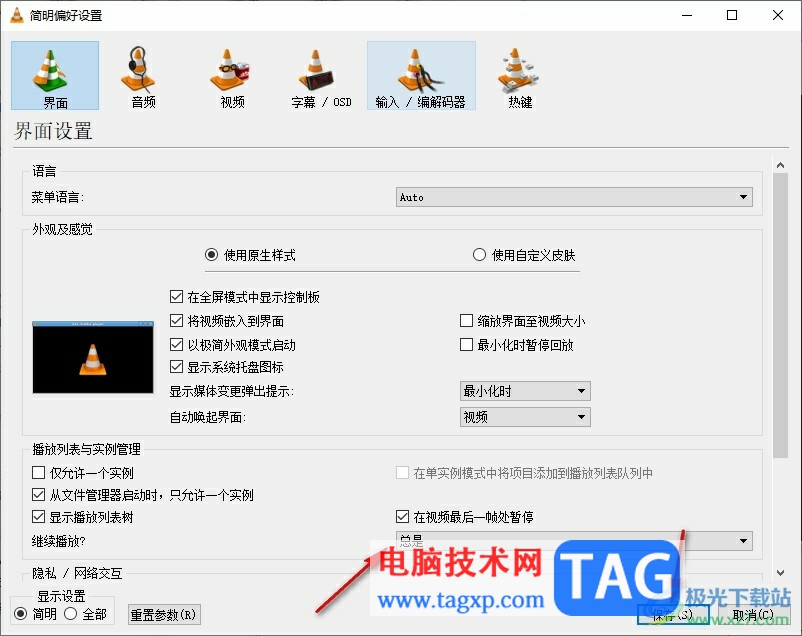Click the VLC interface preview thumbnail
The width and height of the screenshot is (802, 636).
click(93, 357)
